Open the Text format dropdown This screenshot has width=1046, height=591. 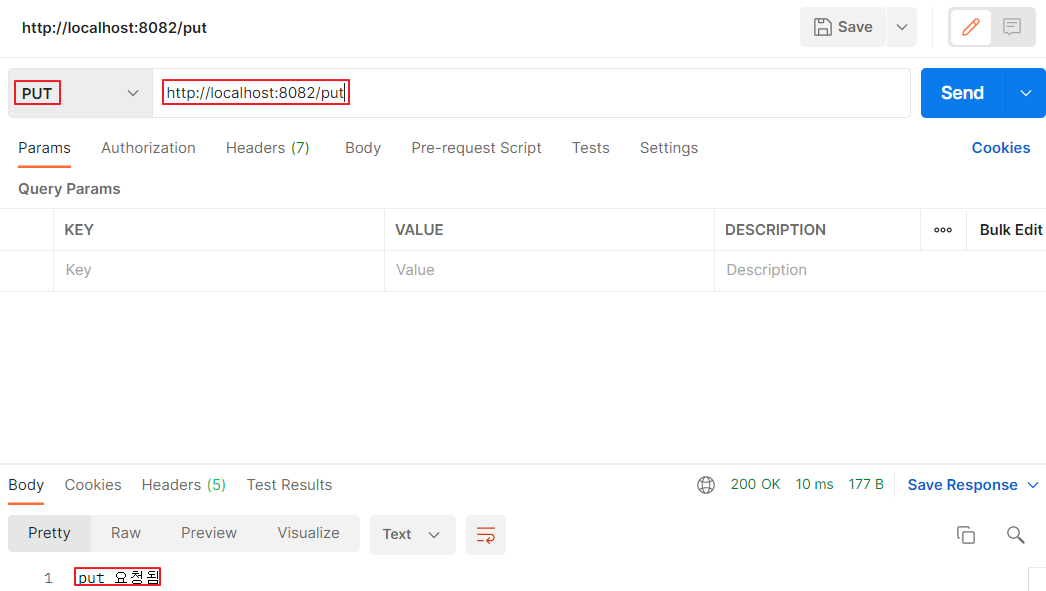[412, 534]
